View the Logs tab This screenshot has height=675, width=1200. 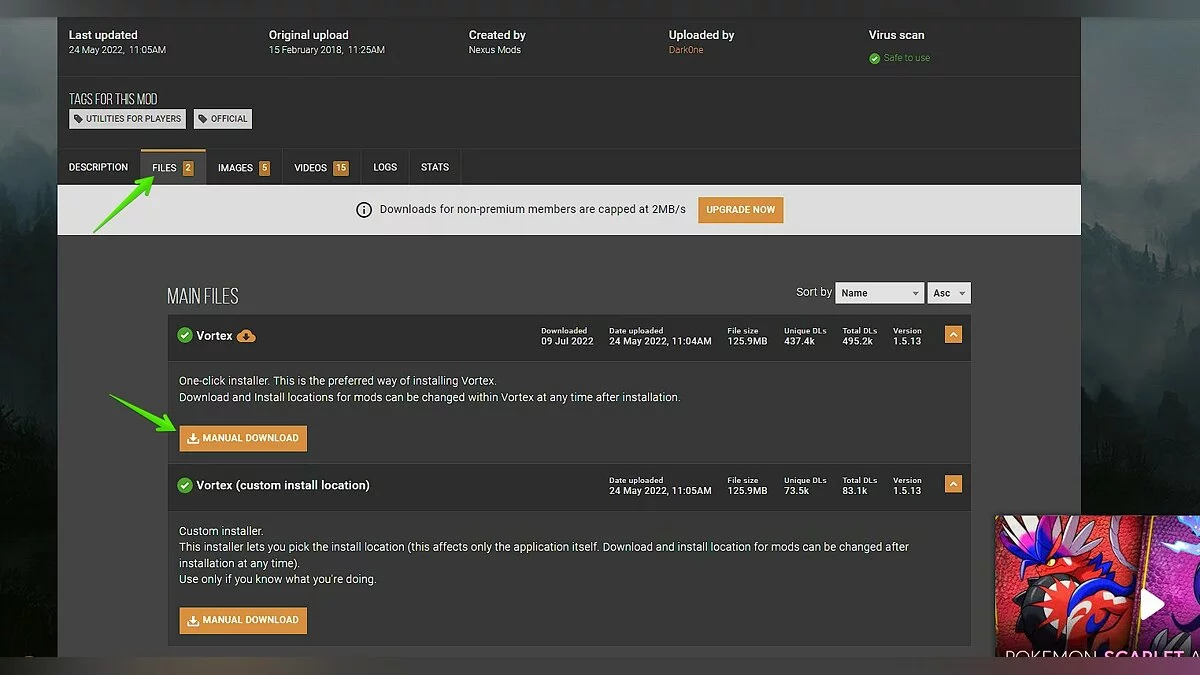385,168
